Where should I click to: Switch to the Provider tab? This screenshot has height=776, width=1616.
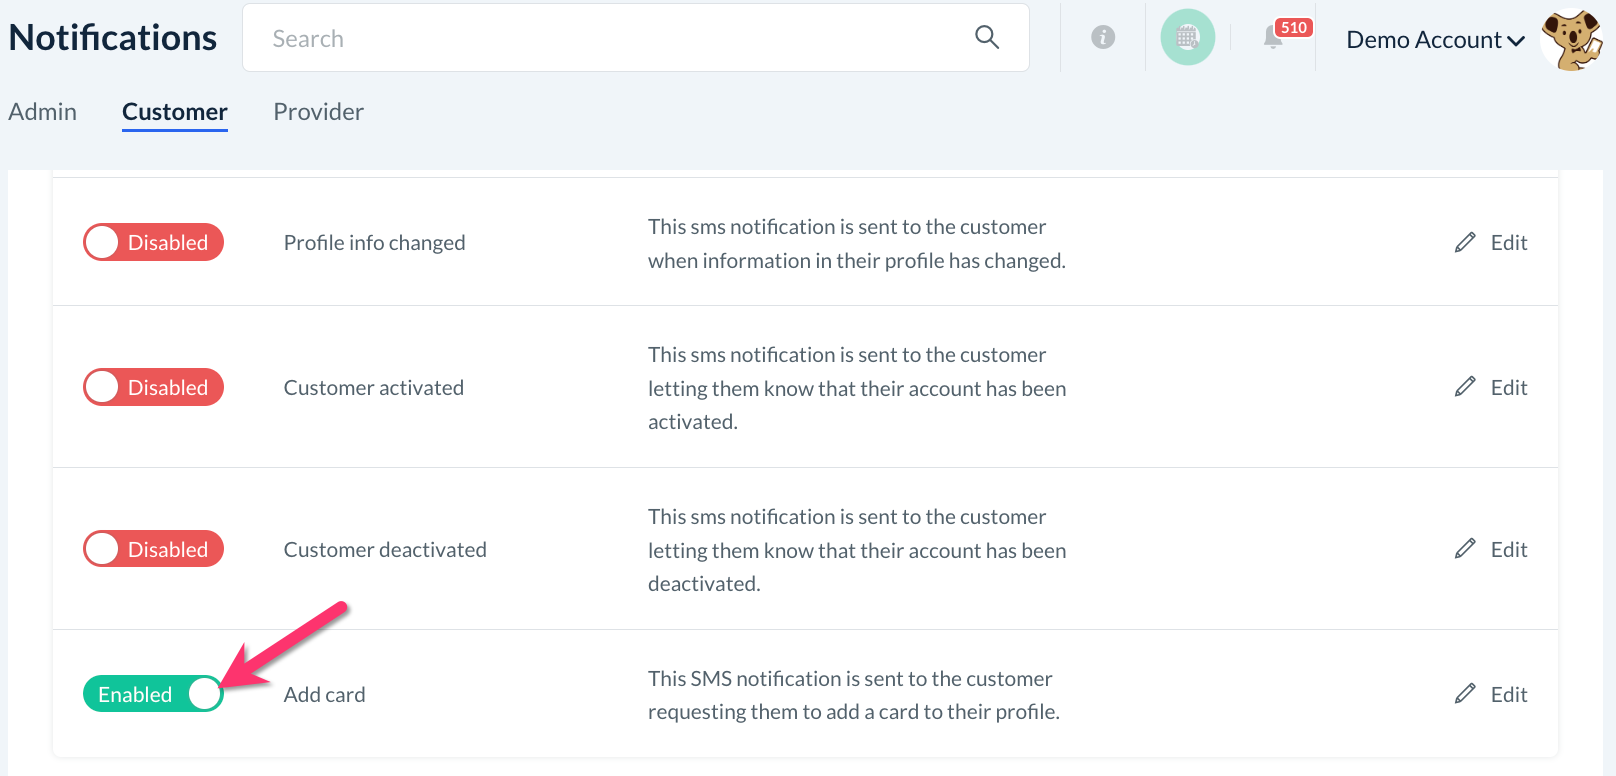click(x=318, y=112)
